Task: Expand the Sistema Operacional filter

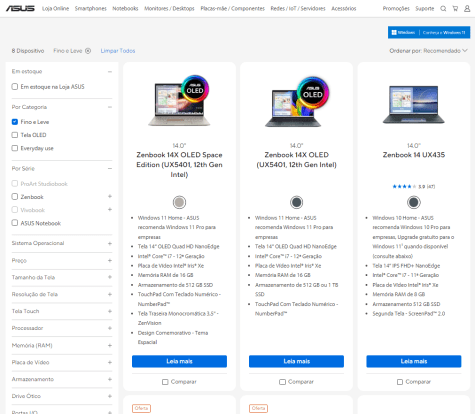Action: click(110, 243)
